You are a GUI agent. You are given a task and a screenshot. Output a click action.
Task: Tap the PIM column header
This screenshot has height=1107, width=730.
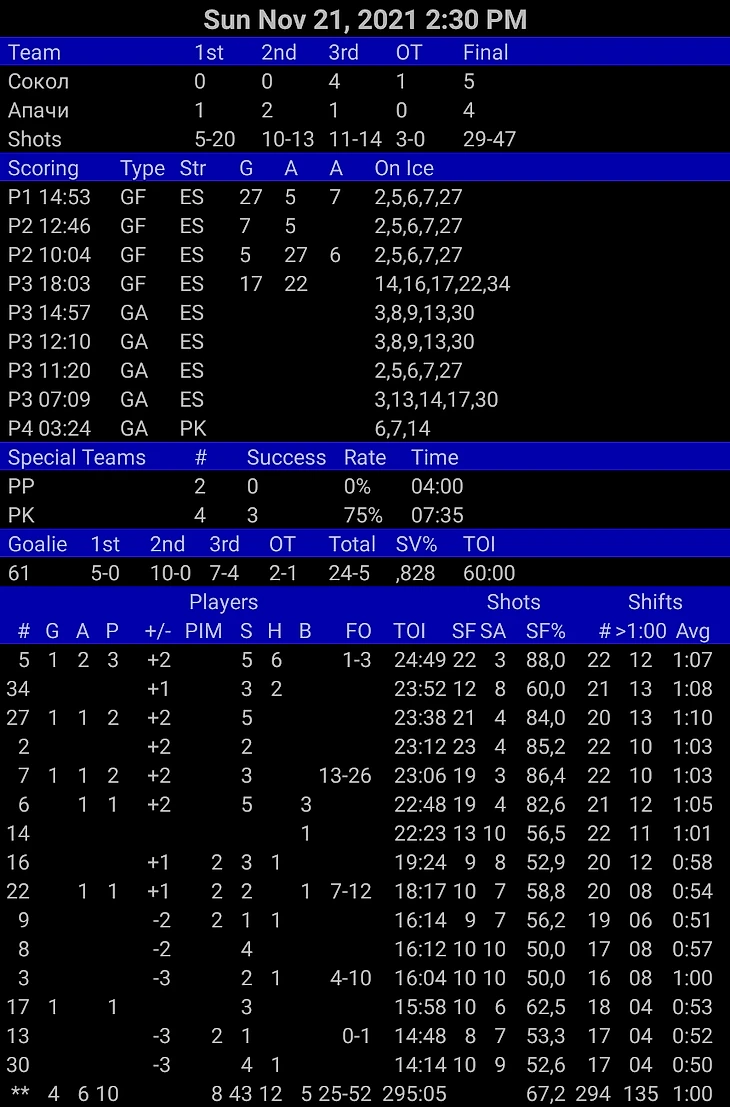(x=203, y=631)
